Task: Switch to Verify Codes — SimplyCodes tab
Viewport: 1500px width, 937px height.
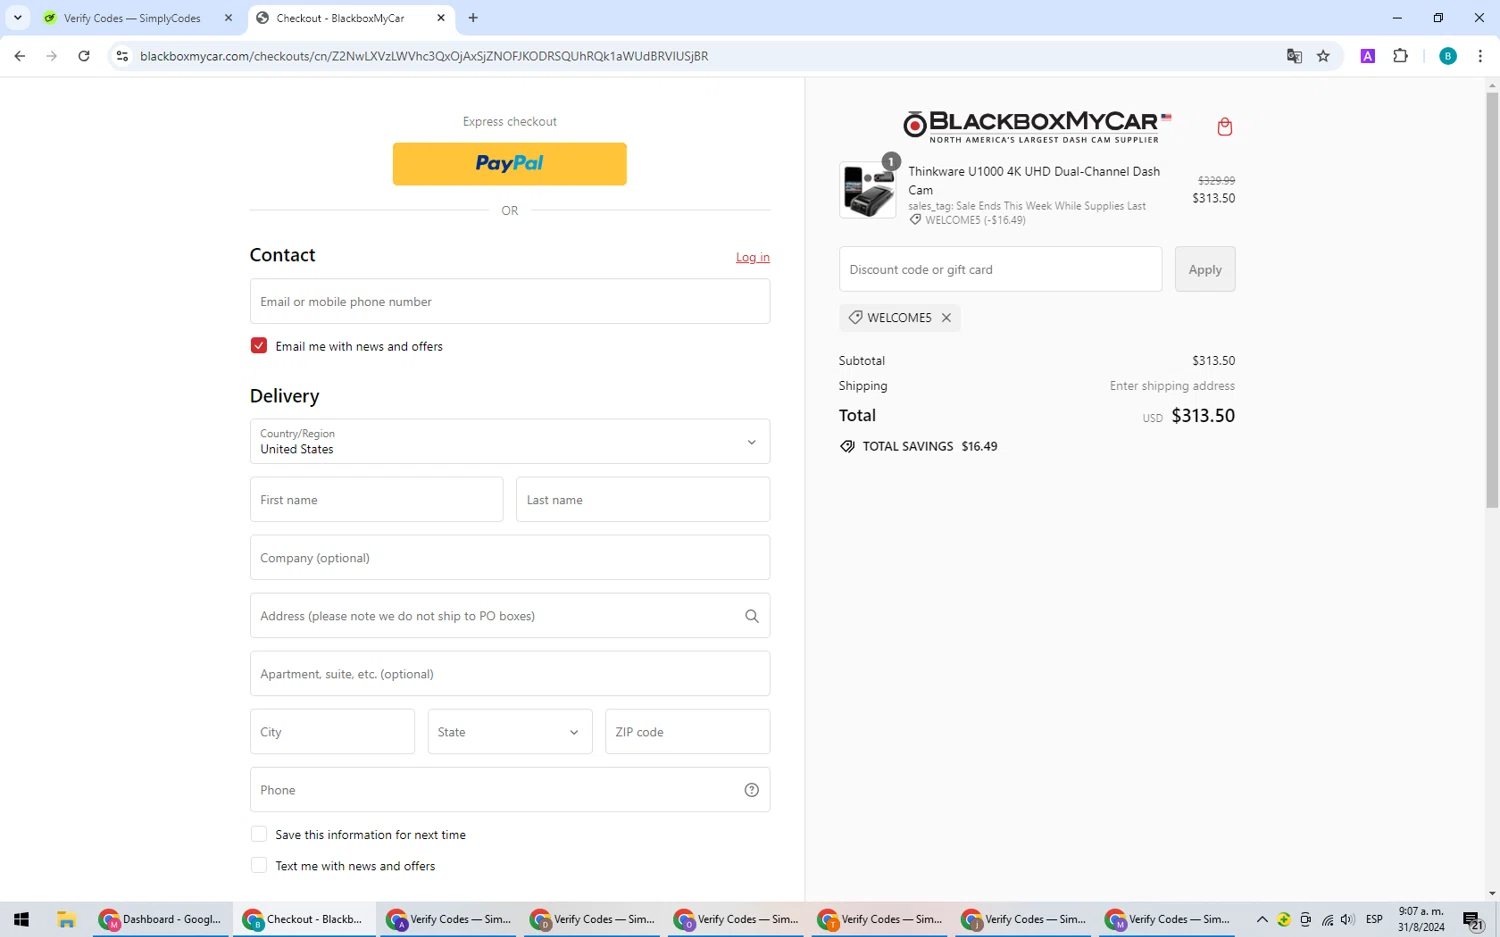Action: (132, 18)
